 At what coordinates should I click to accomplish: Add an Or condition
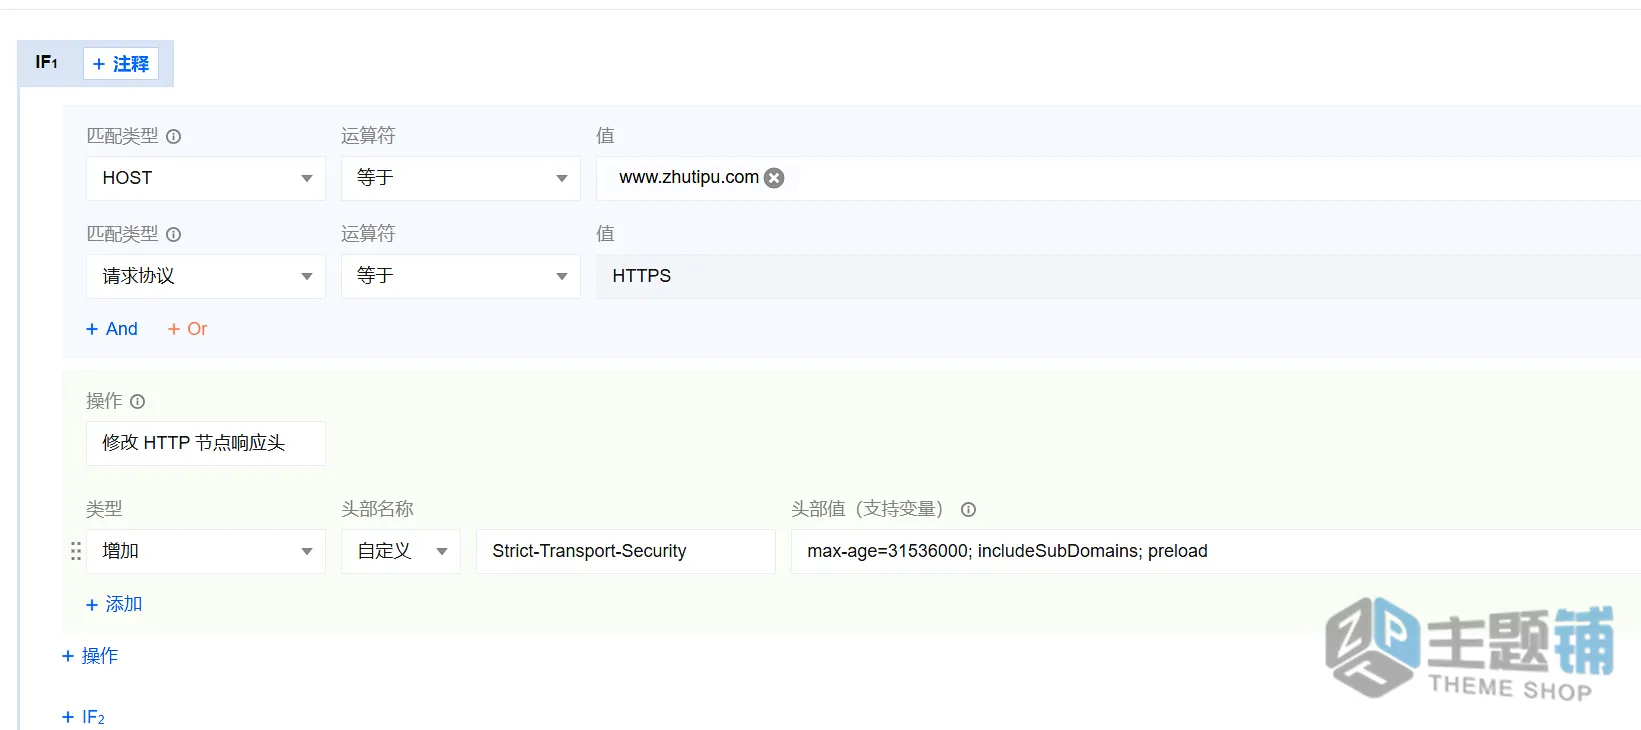pyautogui.click(x=187, y=329)
